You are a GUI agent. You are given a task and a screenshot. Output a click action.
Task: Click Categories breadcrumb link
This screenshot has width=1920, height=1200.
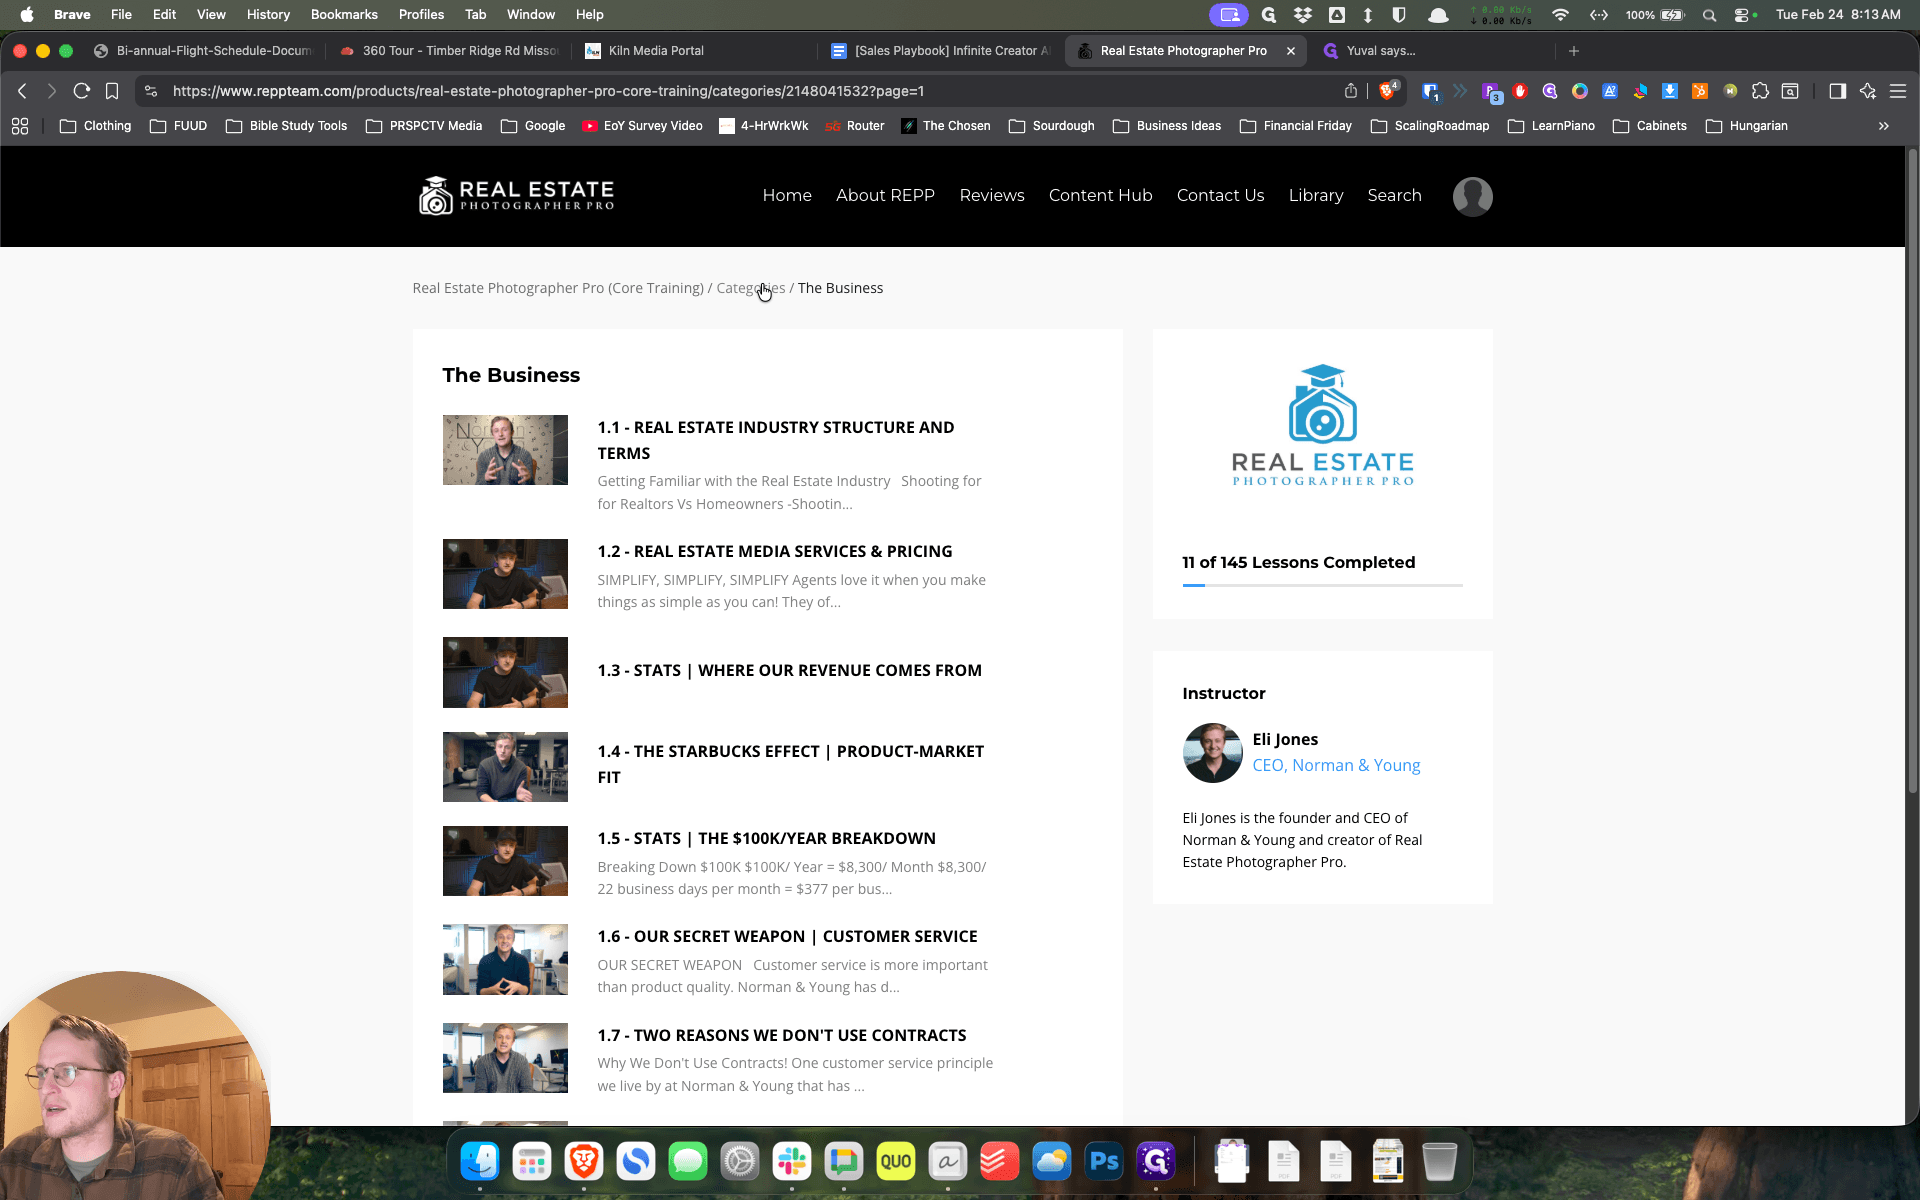751,288
